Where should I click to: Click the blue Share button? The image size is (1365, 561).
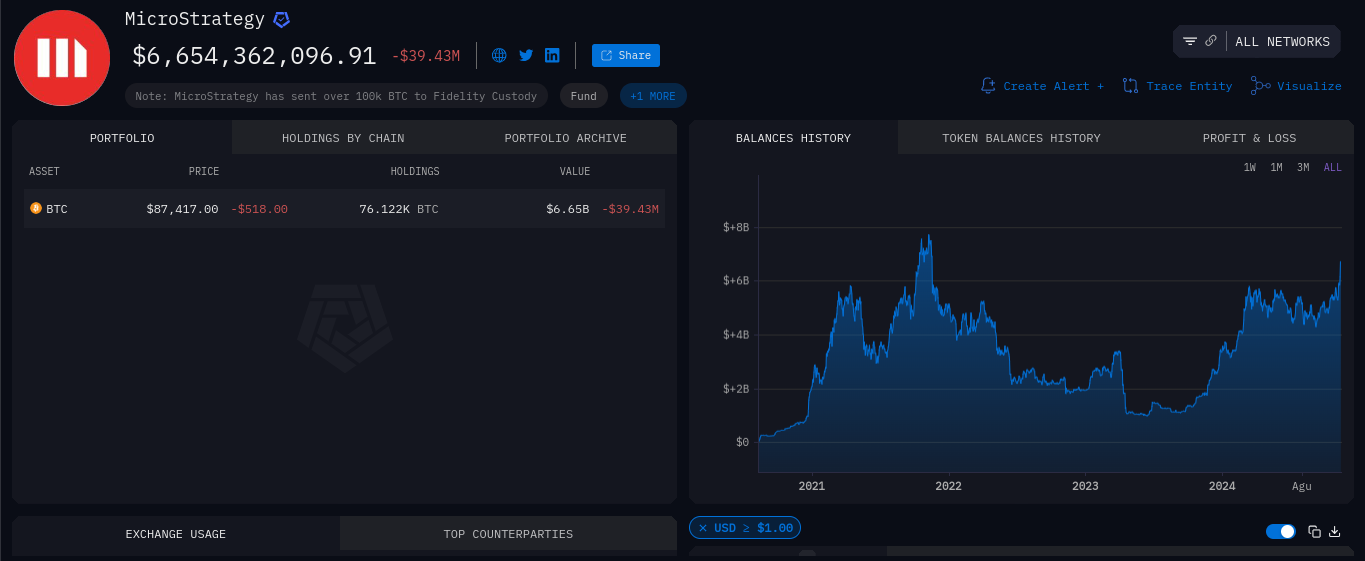tap(626, 56)
